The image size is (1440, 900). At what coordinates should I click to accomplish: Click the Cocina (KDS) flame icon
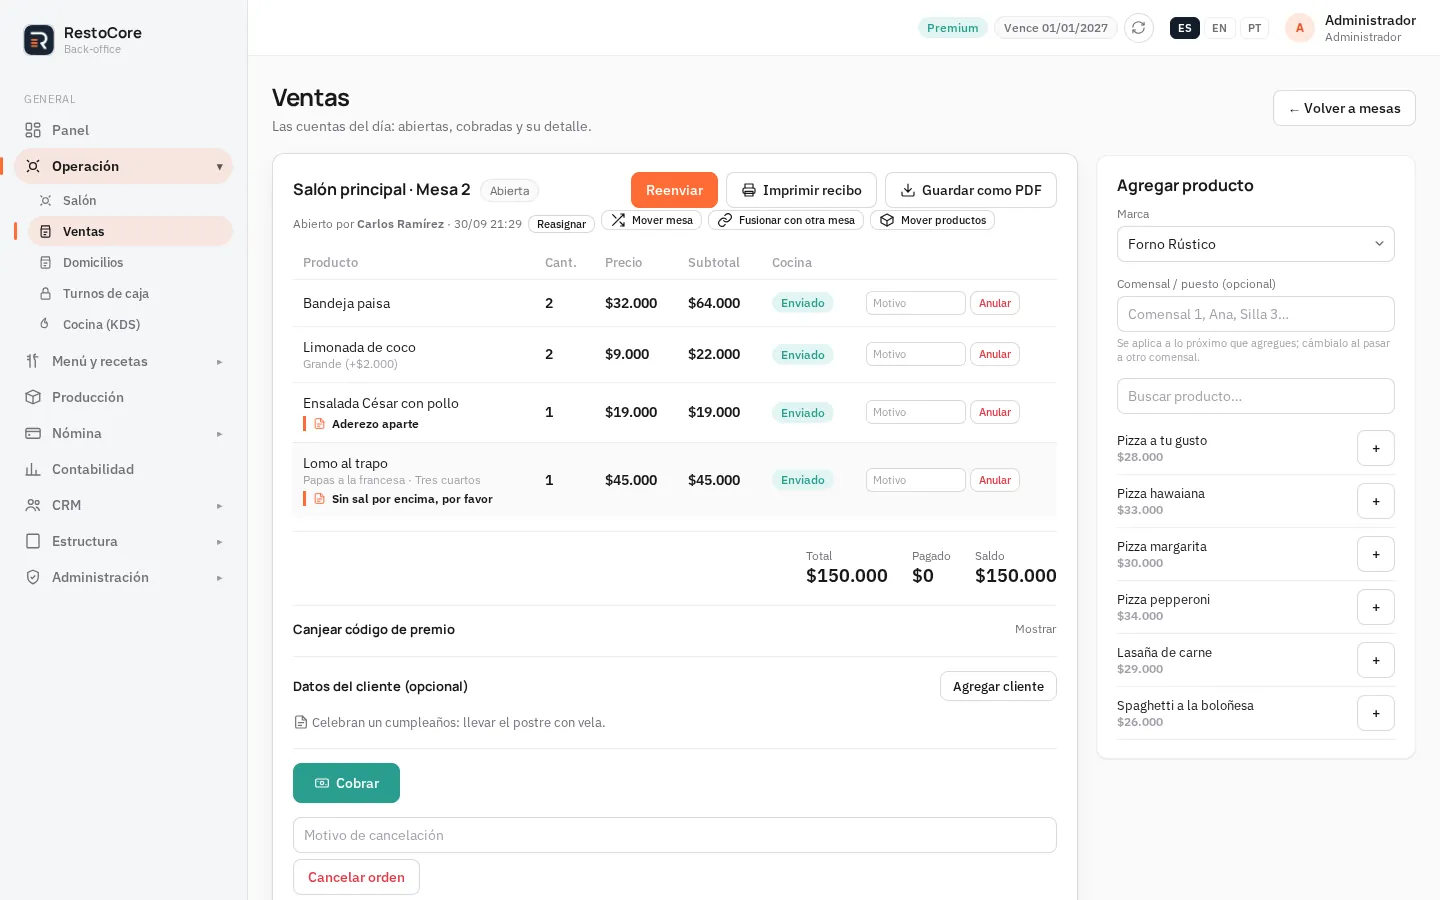(45, 324)
